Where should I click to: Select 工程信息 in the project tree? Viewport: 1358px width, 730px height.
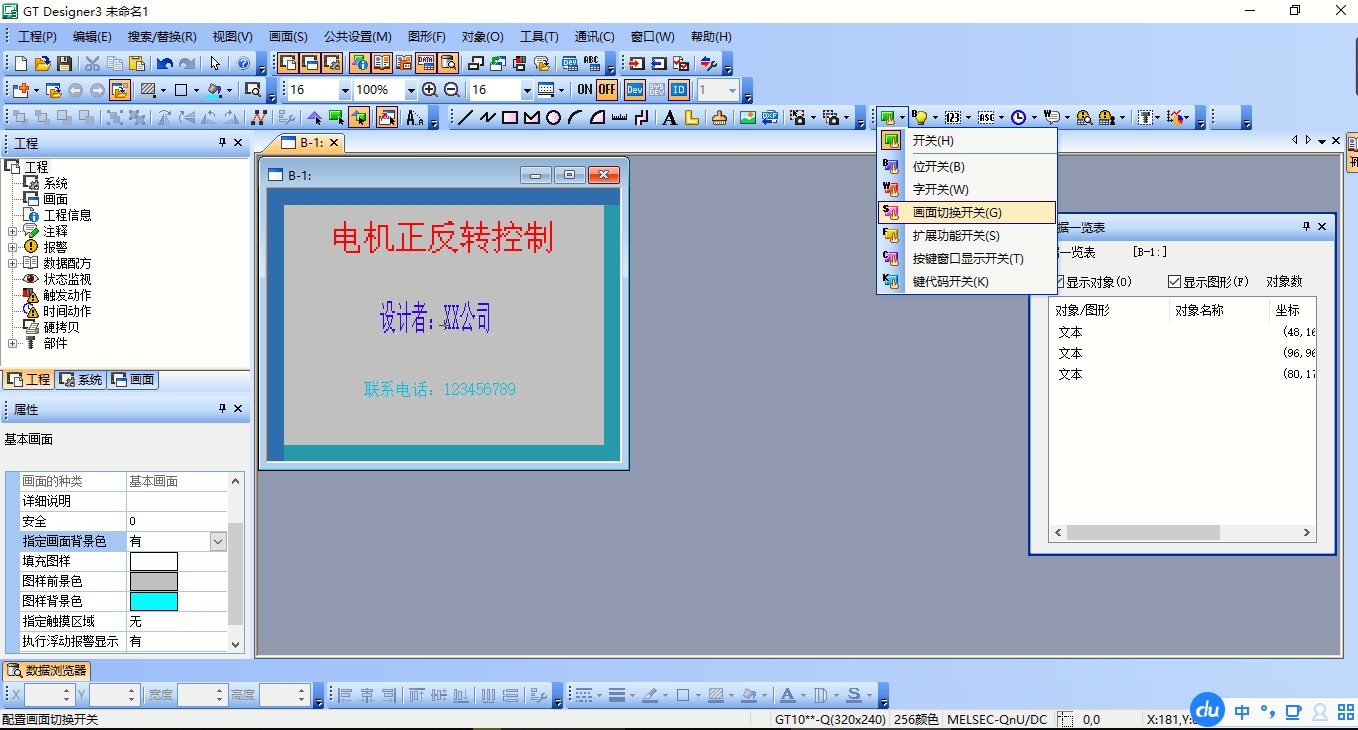coord(67,215)
